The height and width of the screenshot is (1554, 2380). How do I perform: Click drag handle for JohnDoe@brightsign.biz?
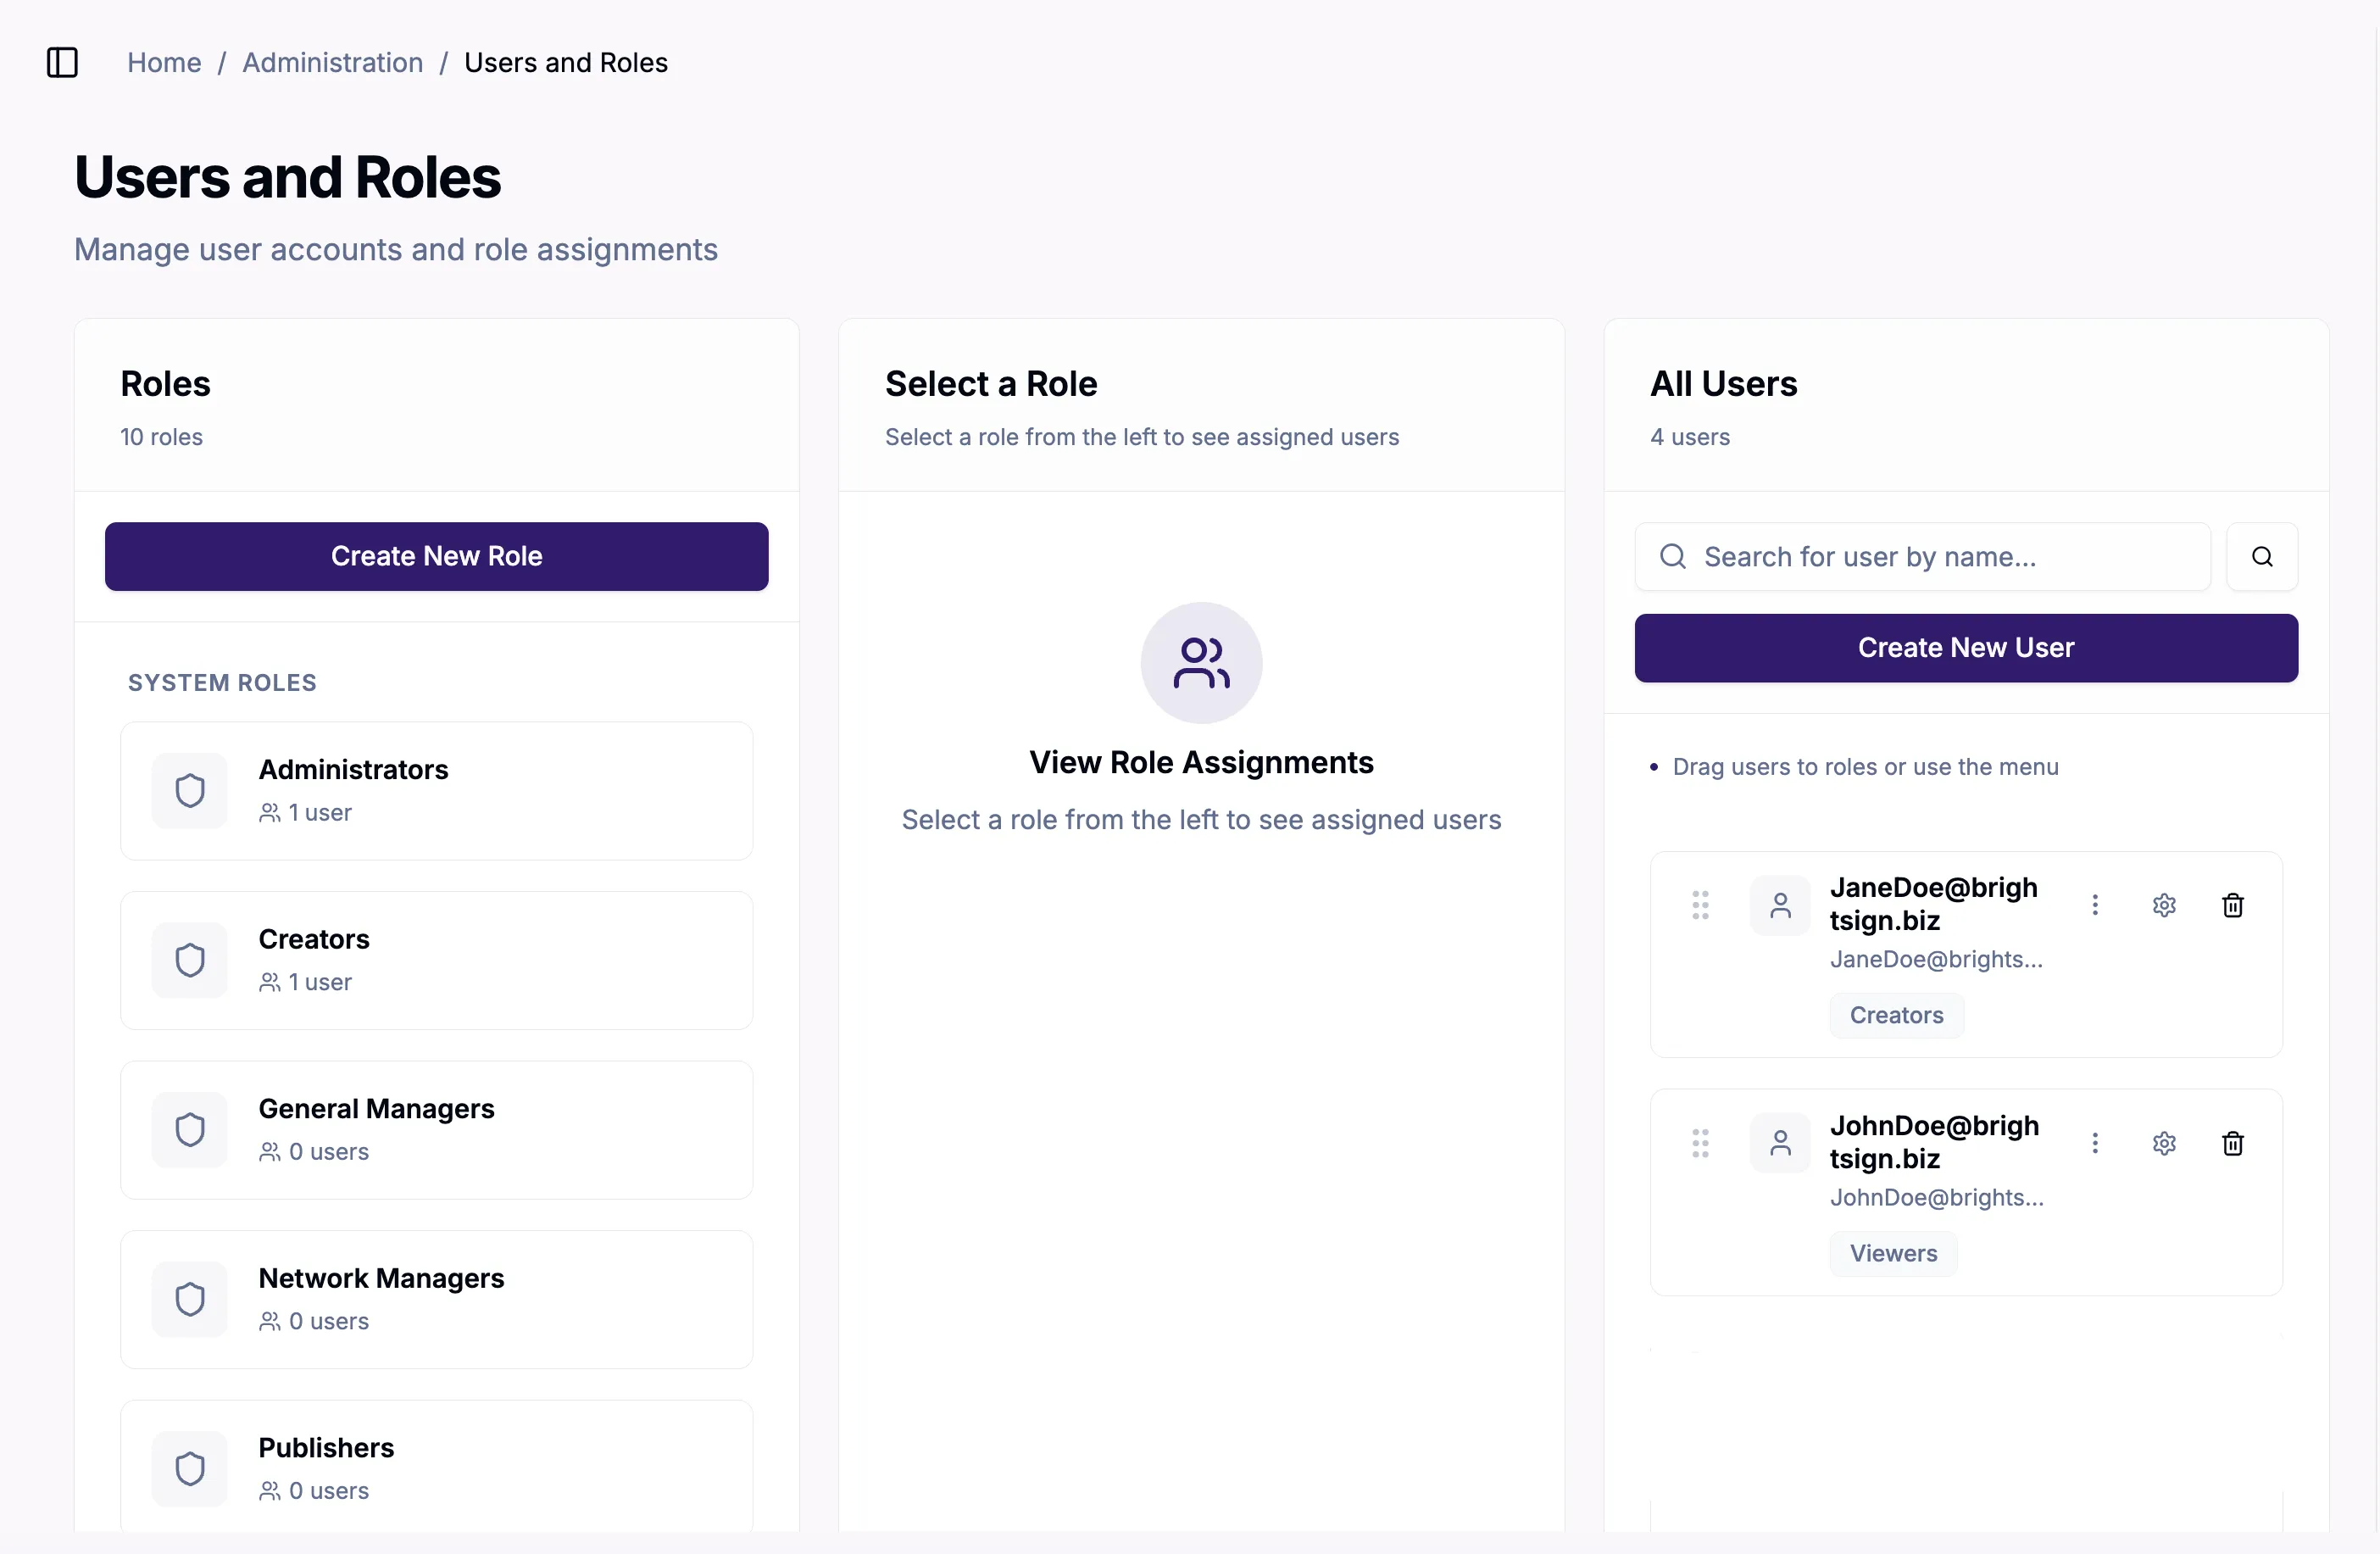[x=1700, y=1143]
